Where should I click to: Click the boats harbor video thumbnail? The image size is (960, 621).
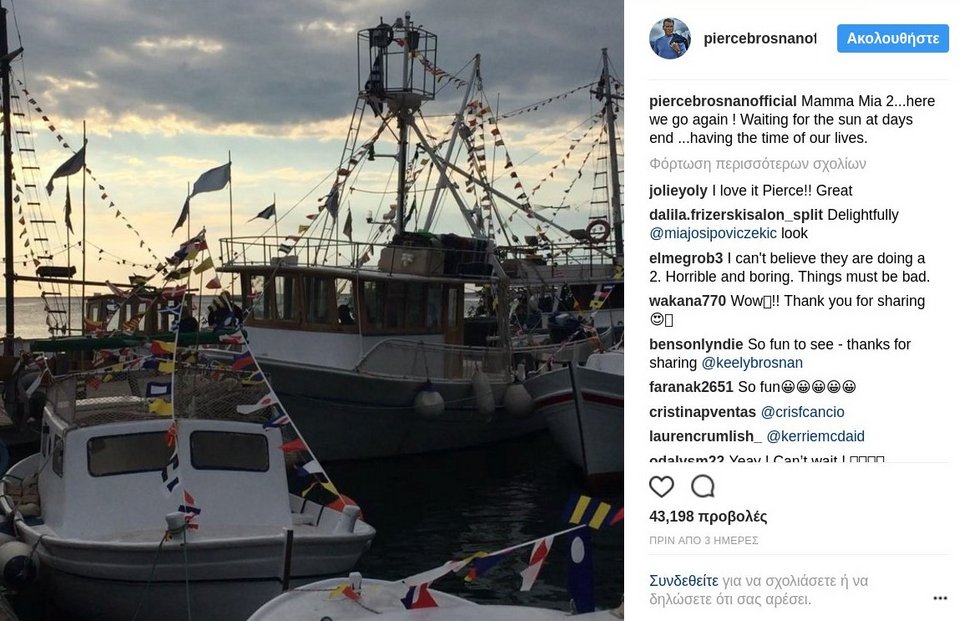(312, 310)
